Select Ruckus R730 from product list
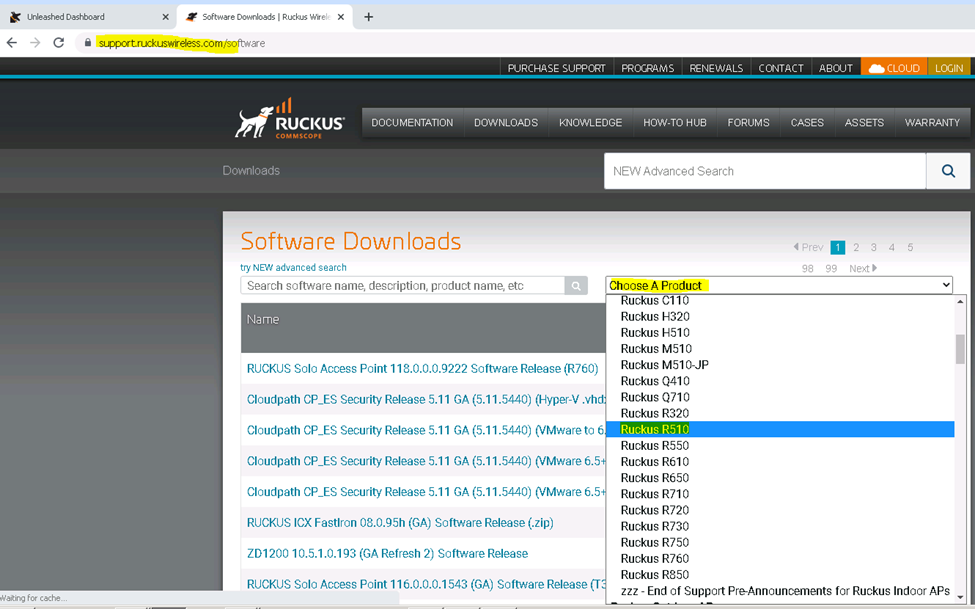Viewport: 975px width, 609px height. (x=780, y=526)
